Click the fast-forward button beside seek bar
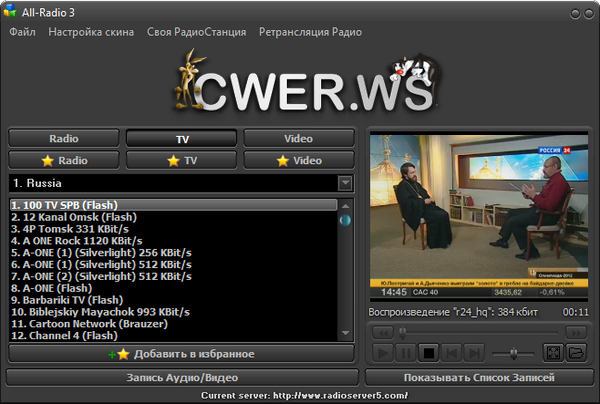 pyautogui.click(x=576, y=332)
